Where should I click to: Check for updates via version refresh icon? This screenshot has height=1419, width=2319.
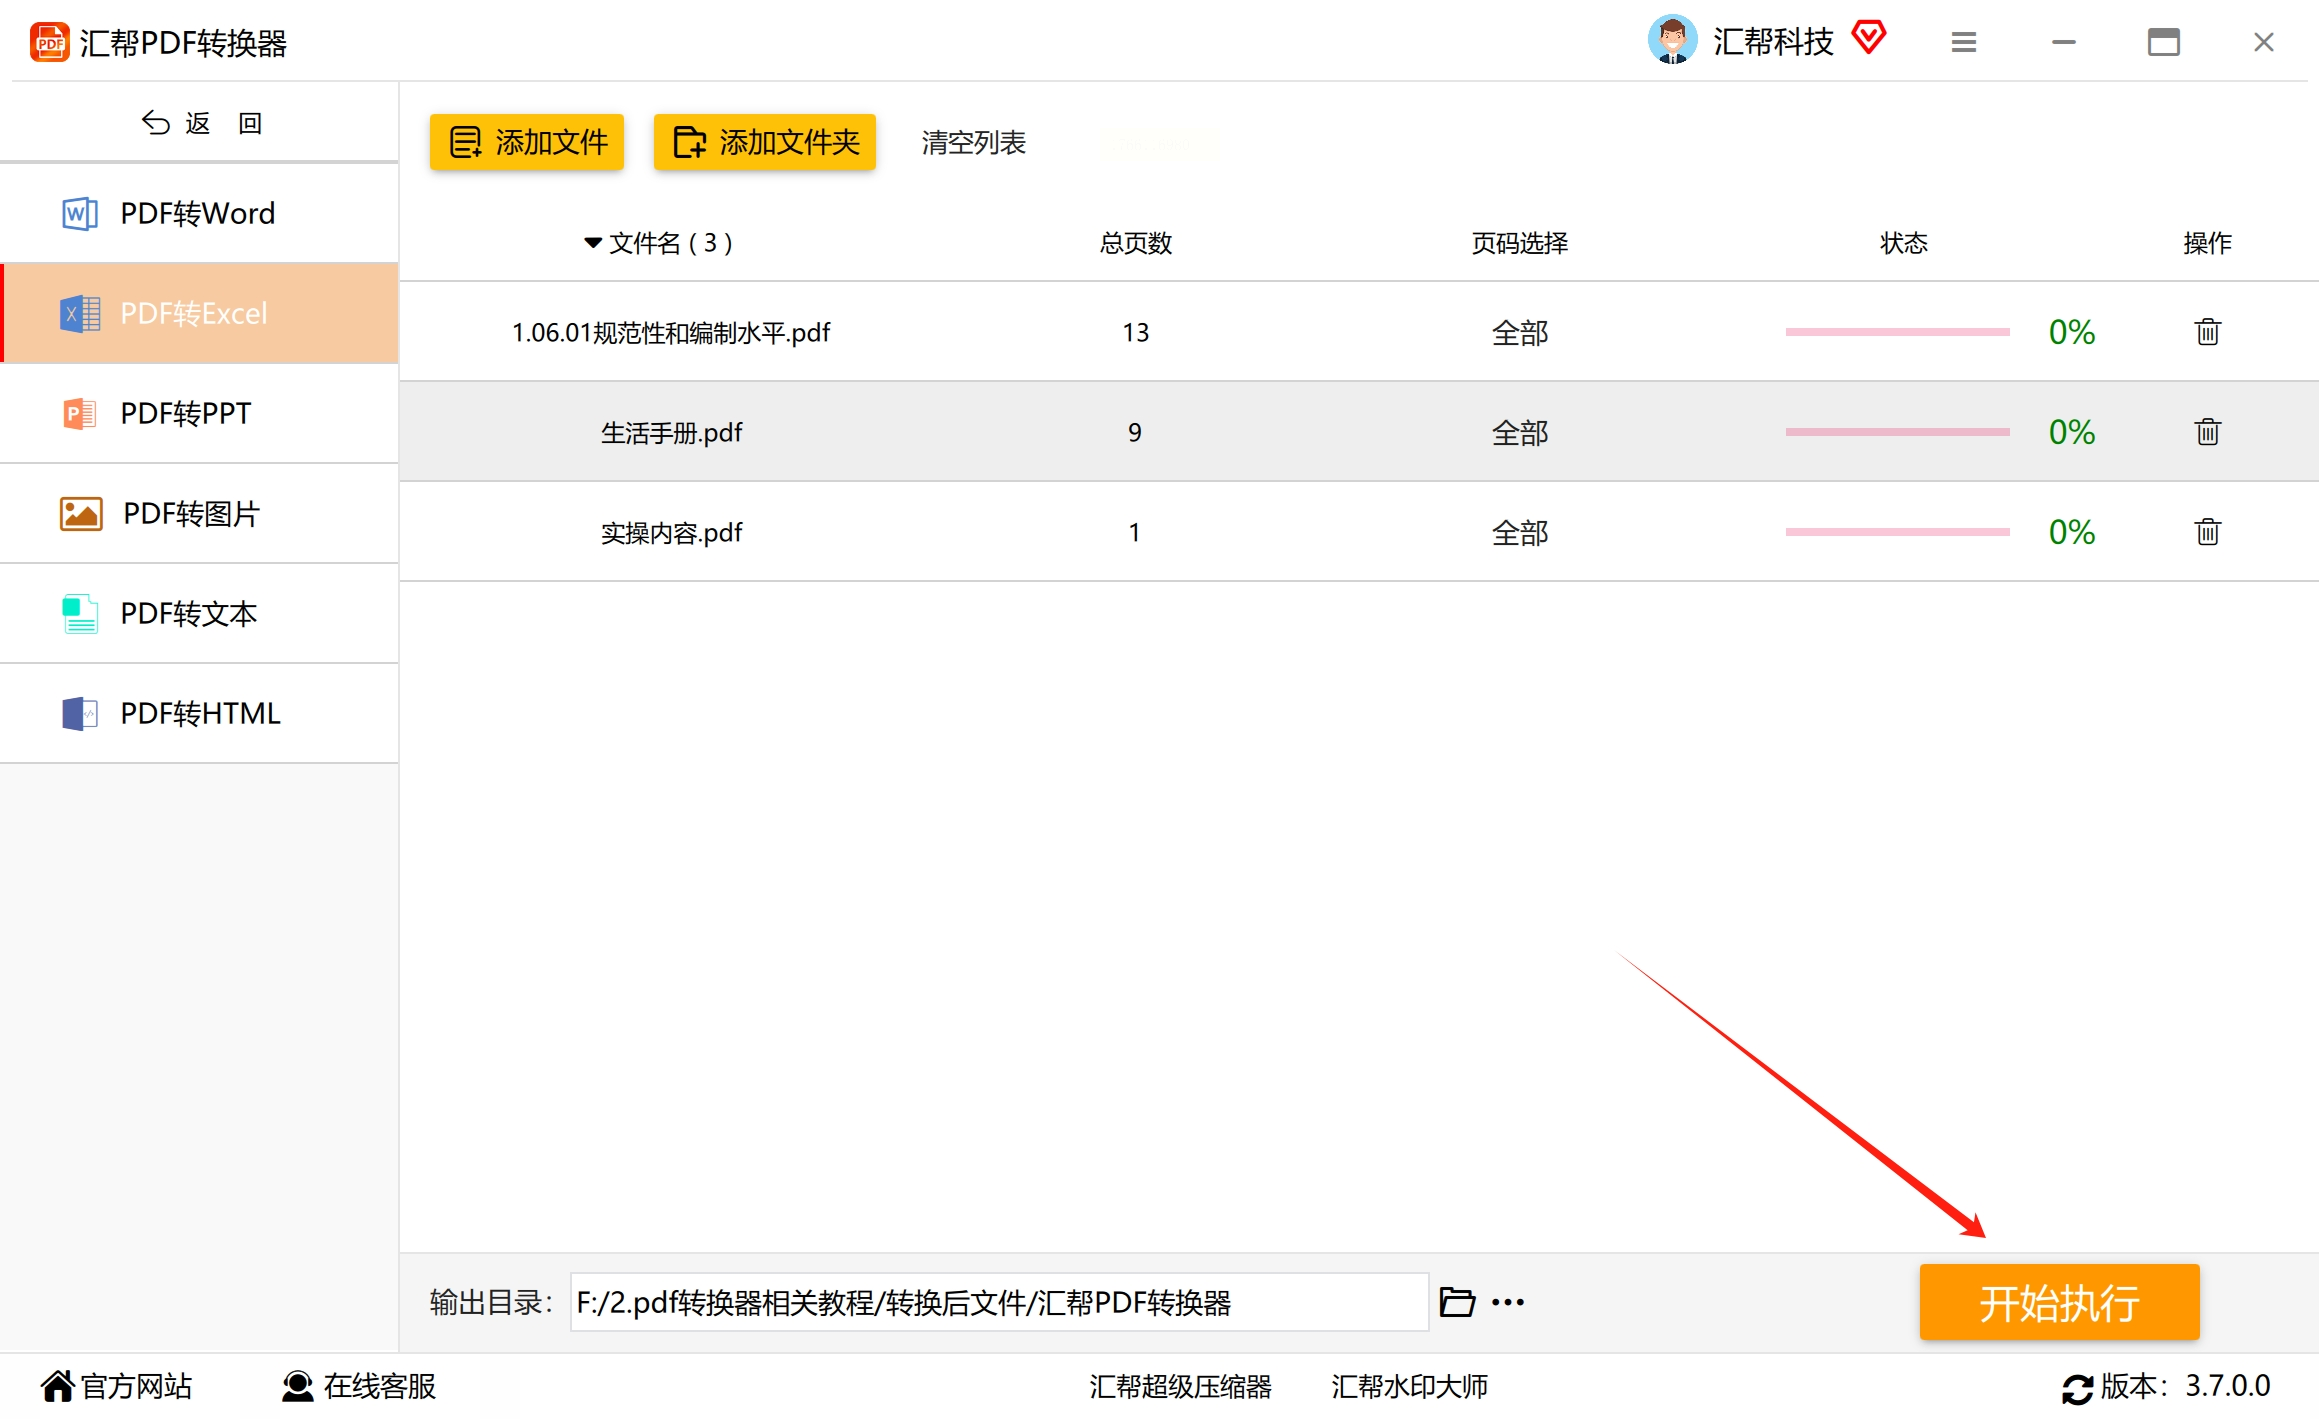point(2076,1388)
